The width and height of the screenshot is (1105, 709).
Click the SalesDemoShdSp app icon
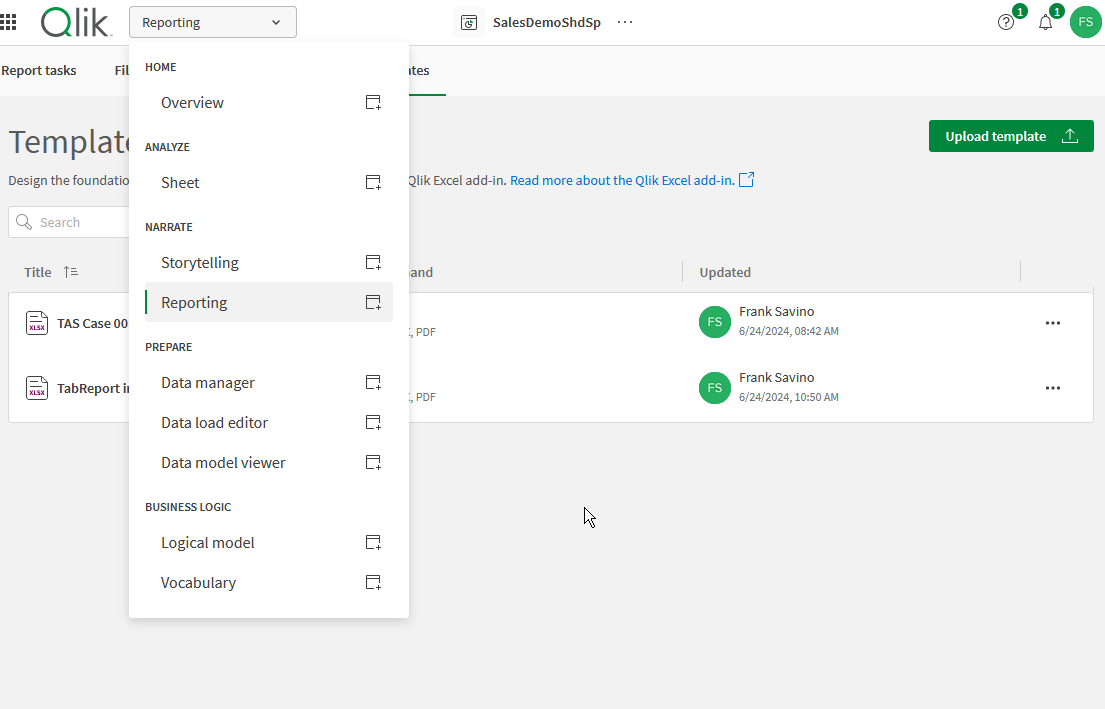pos(468,22)
